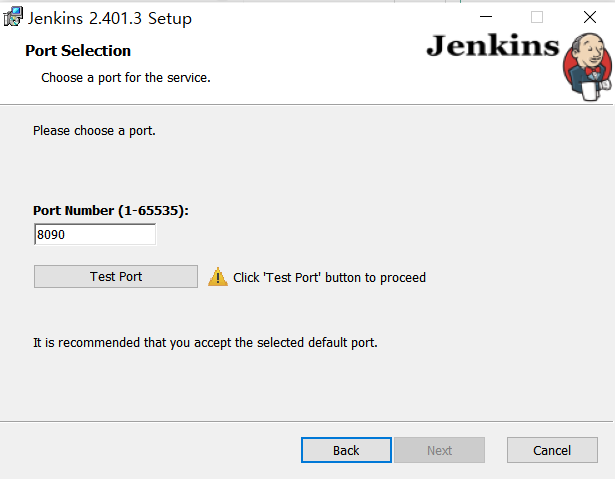Focus the Port Number input field
615x479 pixels.
coord(95,234)
